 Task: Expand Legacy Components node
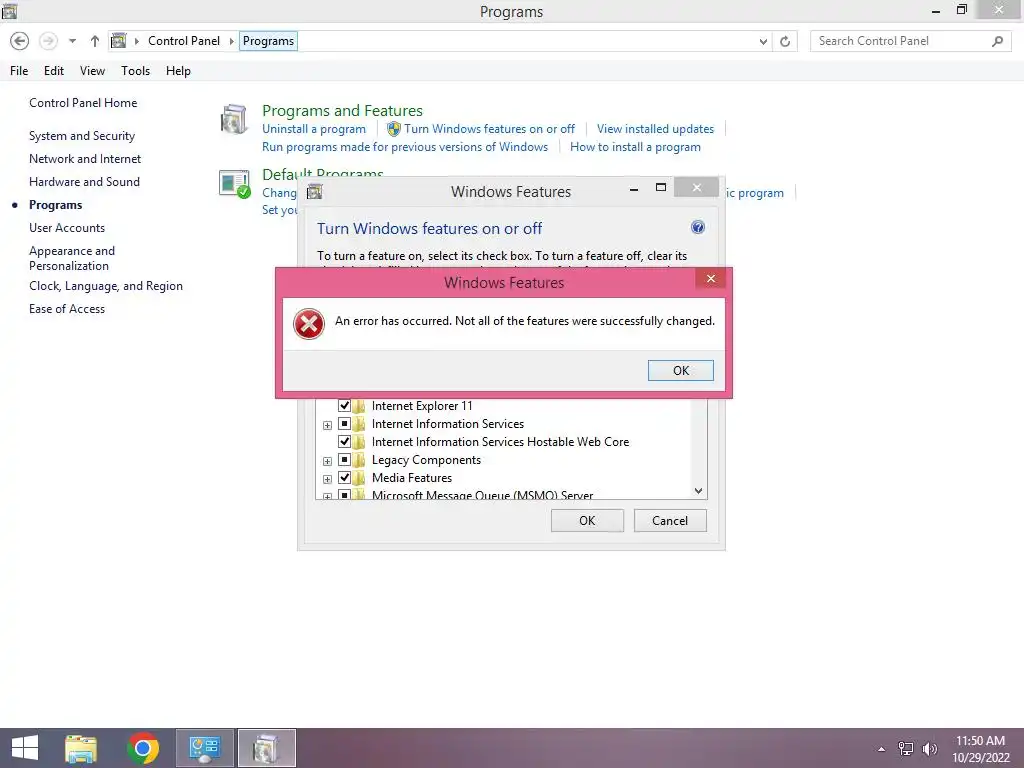coord(327,461)
